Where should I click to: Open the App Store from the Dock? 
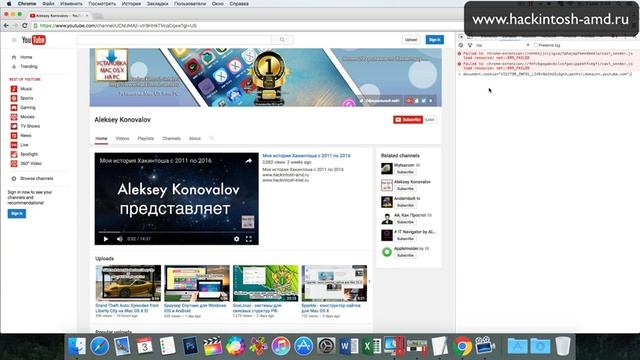303,346
